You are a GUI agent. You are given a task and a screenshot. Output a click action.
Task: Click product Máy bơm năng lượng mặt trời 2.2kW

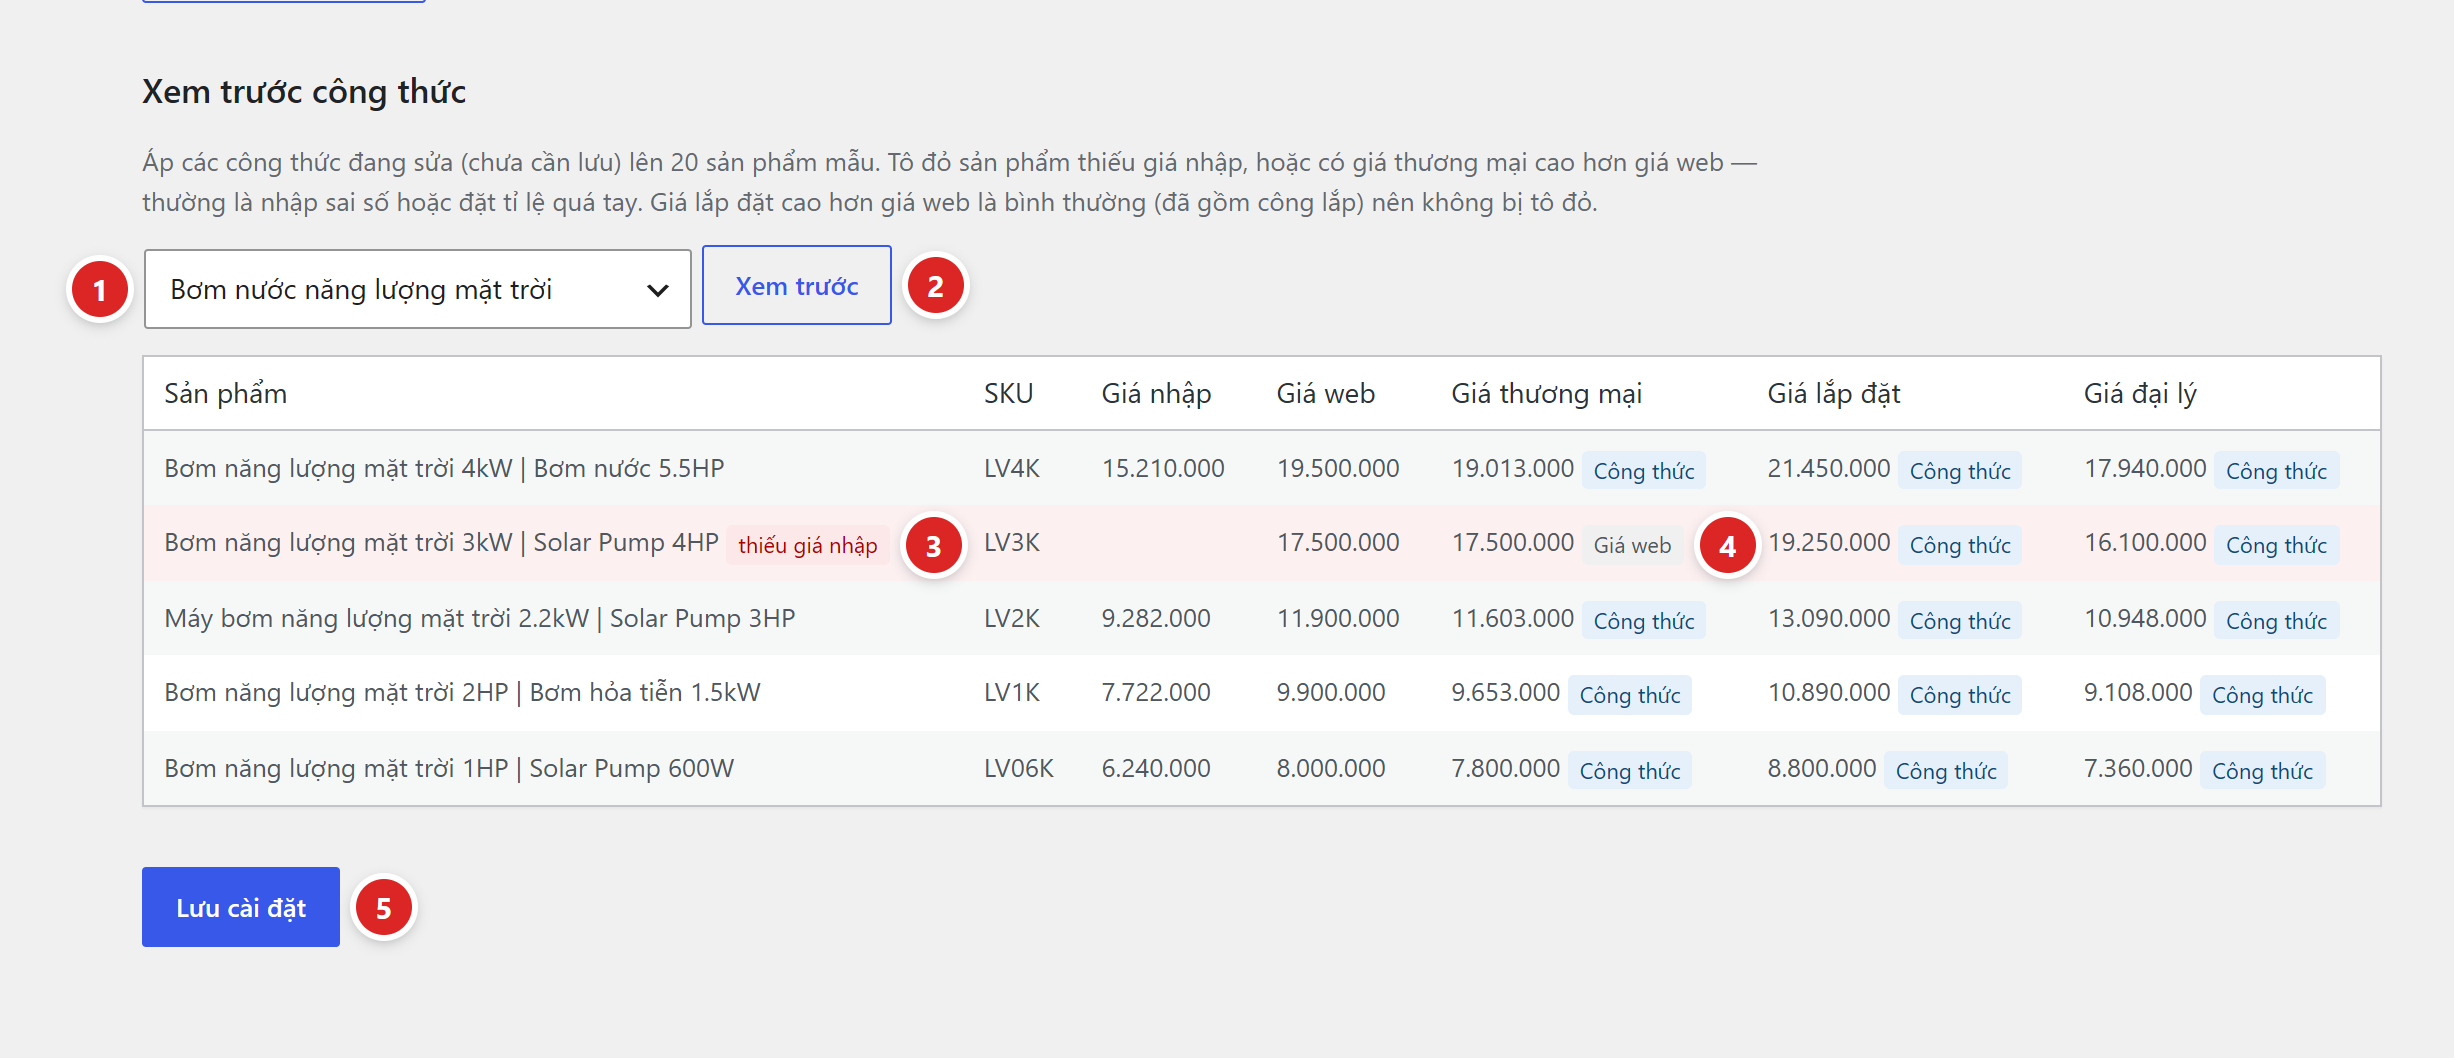click(x=480, y=618)
